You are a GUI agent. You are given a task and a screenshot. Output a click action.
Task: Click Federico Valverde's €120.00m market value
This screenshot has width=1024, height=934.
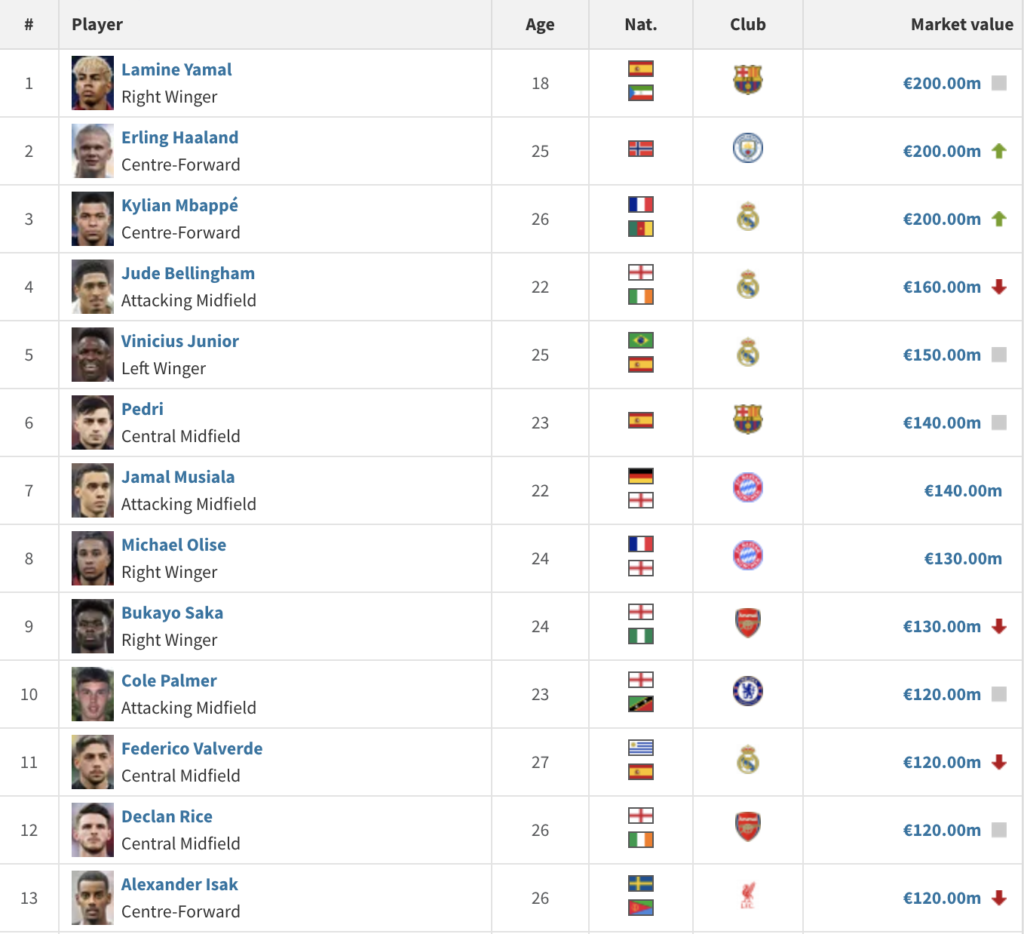[941, 762]
